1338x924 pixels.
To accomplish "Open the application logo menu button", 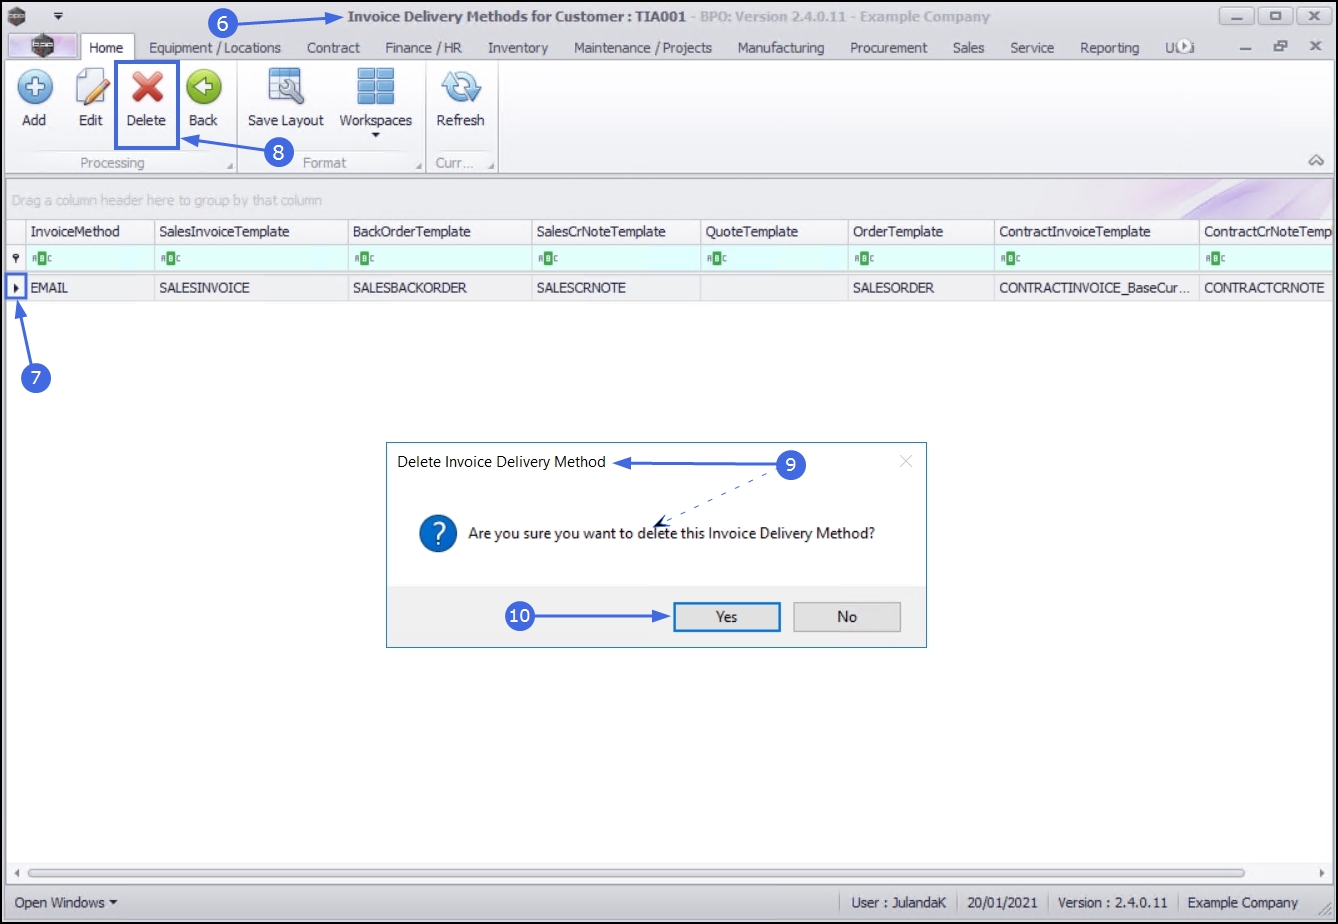I will tap(42, 46).
